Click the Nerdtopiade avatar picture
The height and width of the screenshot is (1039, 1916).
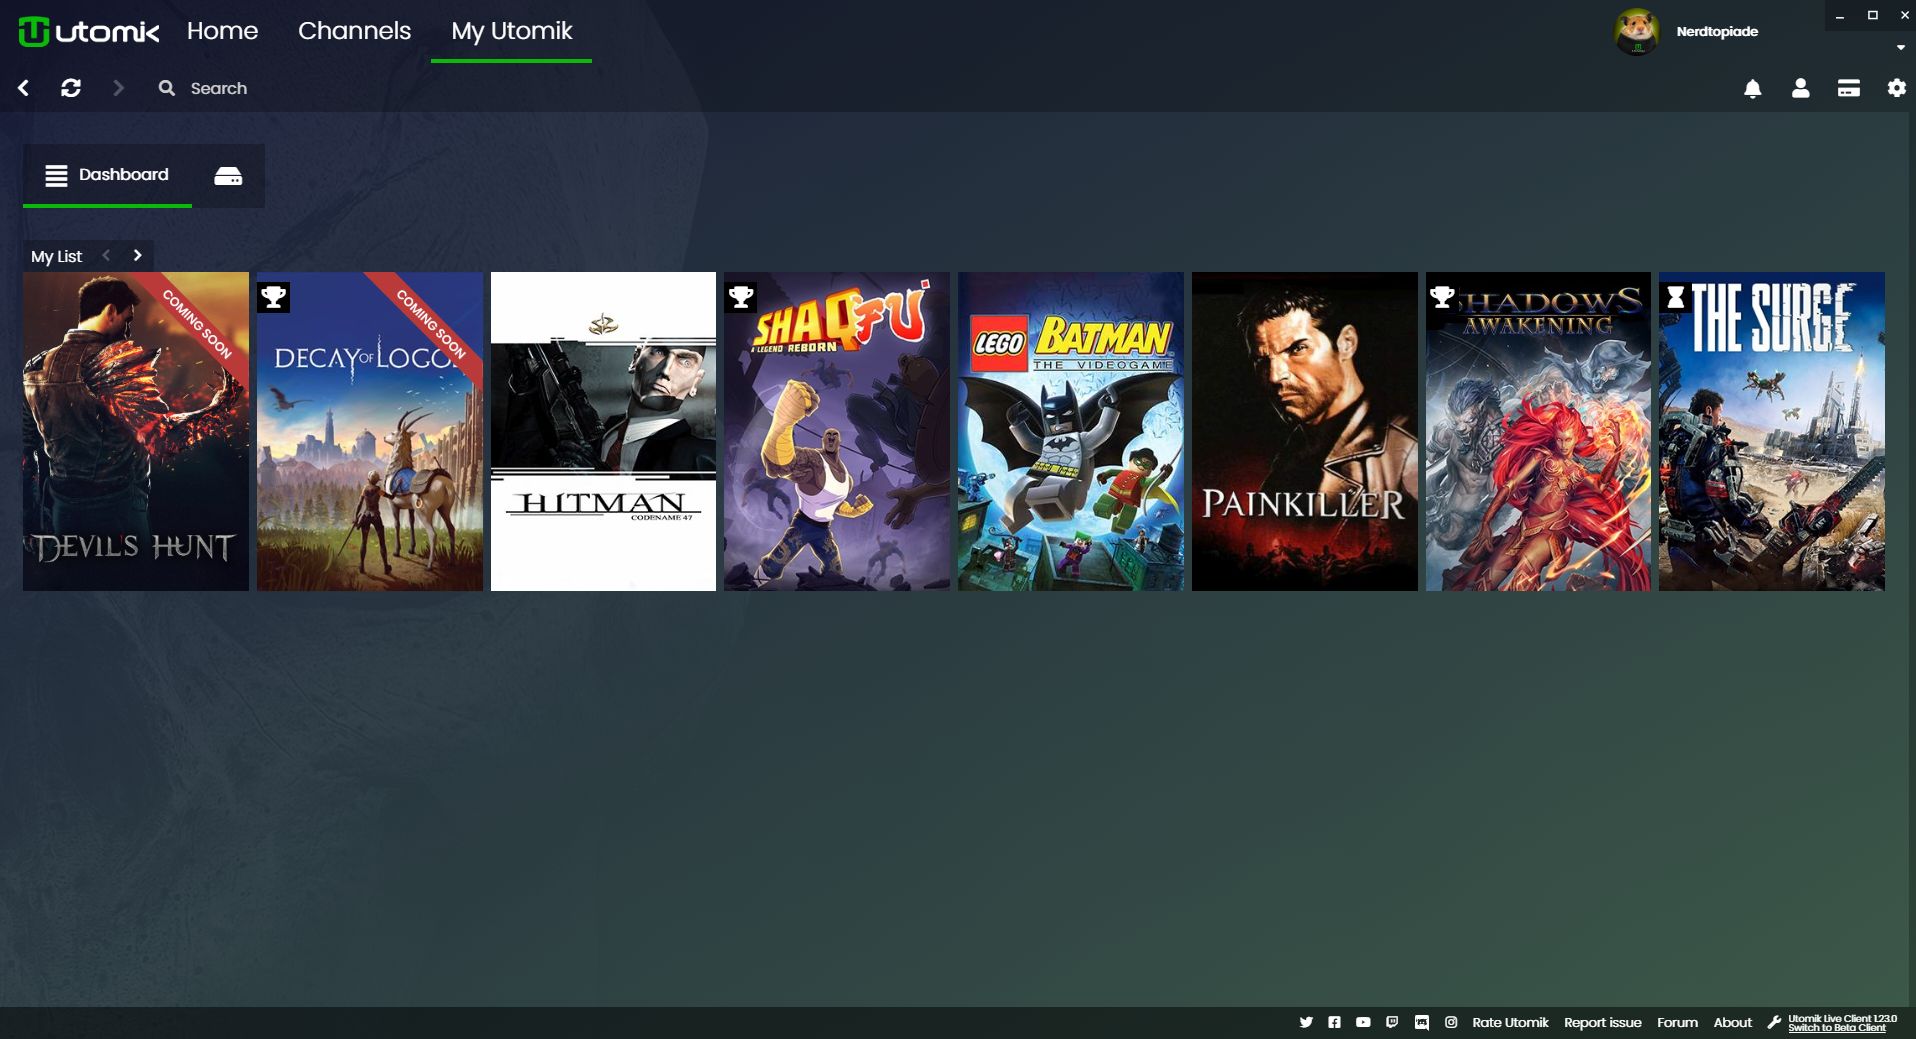(1636, 32)
